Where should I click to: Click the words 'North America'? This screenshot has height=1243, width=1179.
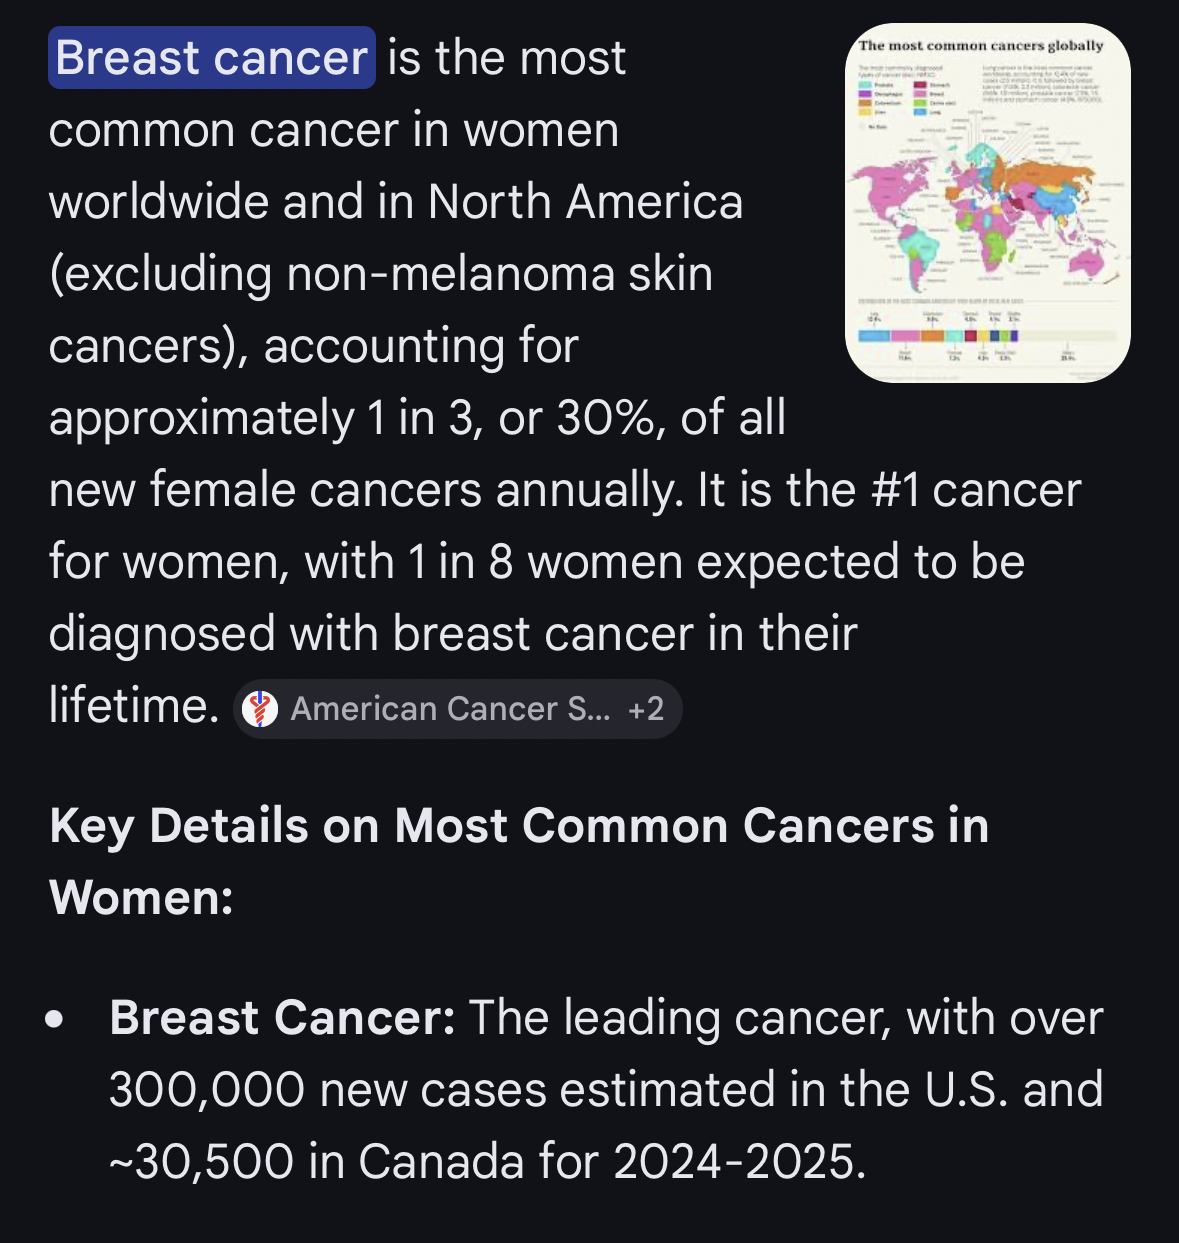pos(585,202)
